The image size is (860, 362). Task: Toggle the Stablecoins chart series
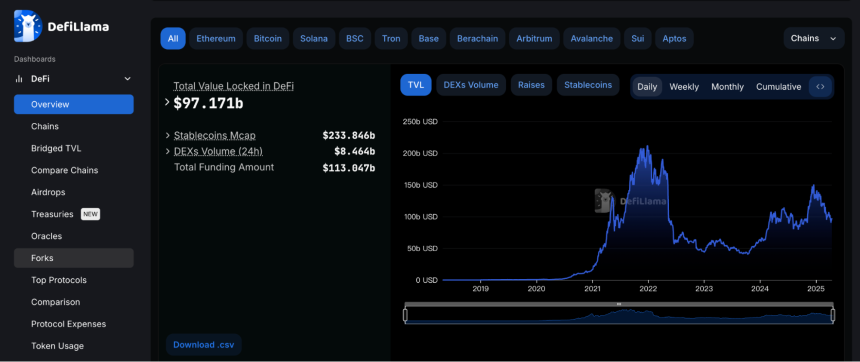588,85
